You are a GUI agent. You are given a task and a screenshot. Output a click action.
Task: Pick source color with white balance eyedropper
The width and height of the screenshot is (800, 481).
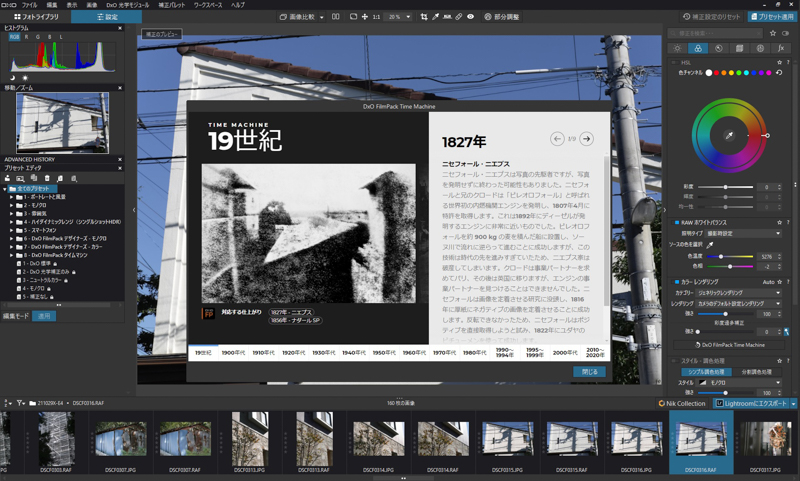pyautogui.click(x=710, y=245)
